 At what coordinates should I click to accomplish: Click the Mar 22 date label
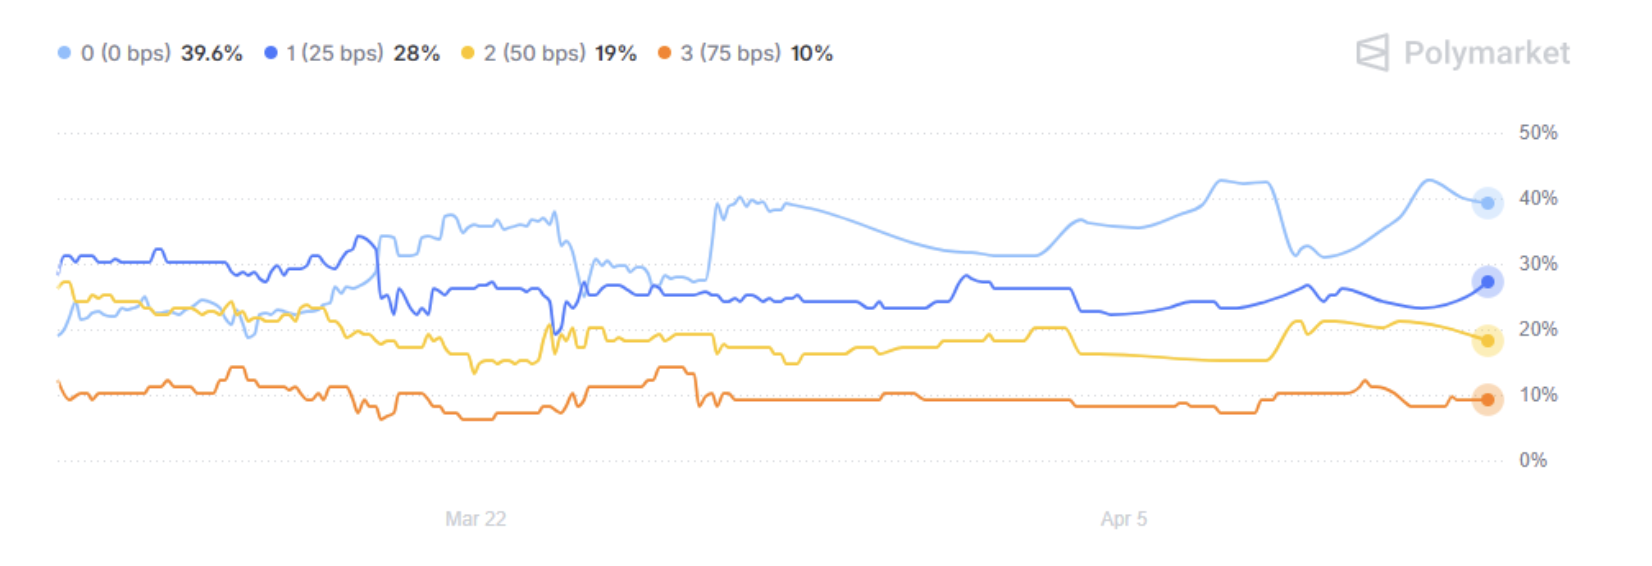[x=475, y=519]
